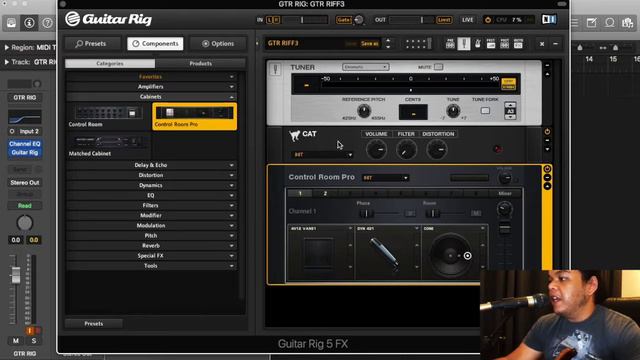
Task: Click the CAT Distortion knob
Action: (x=436, y=149)
